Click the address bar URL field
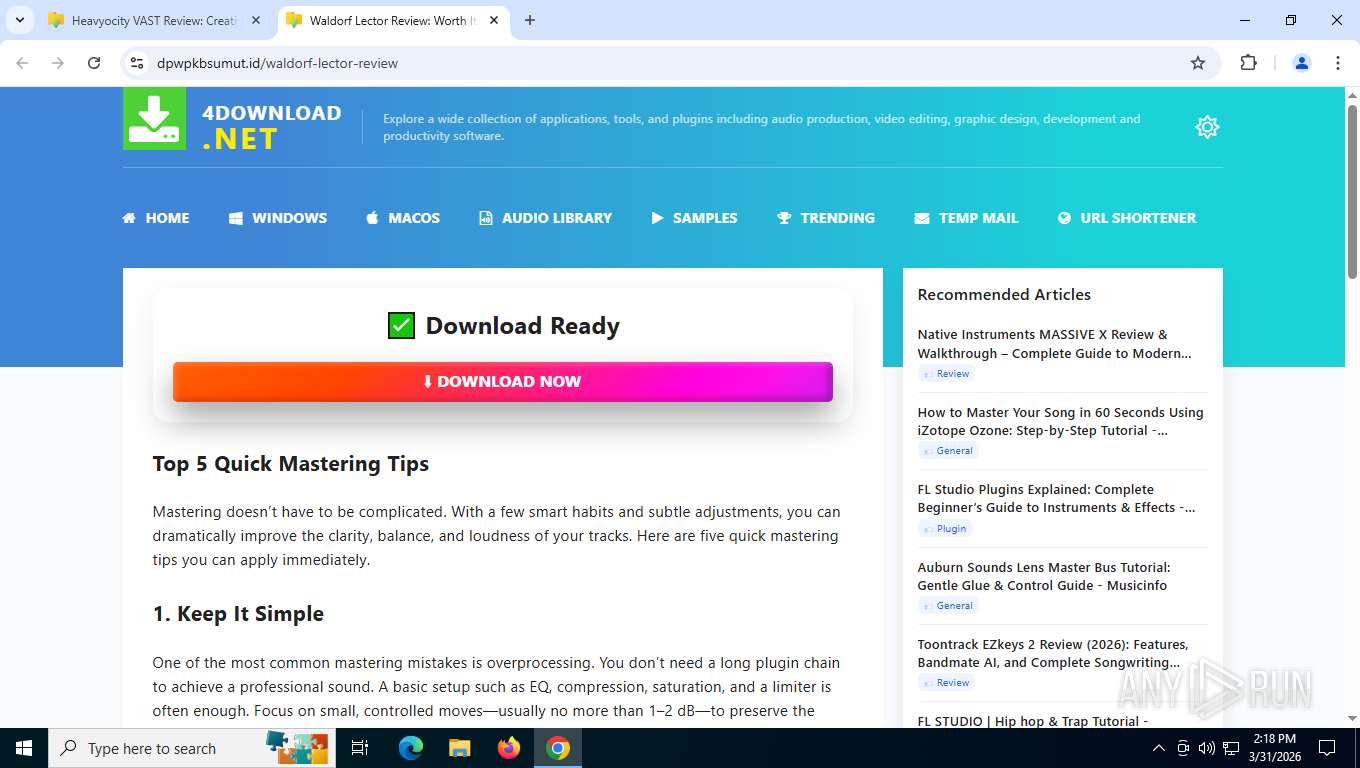 670,63
